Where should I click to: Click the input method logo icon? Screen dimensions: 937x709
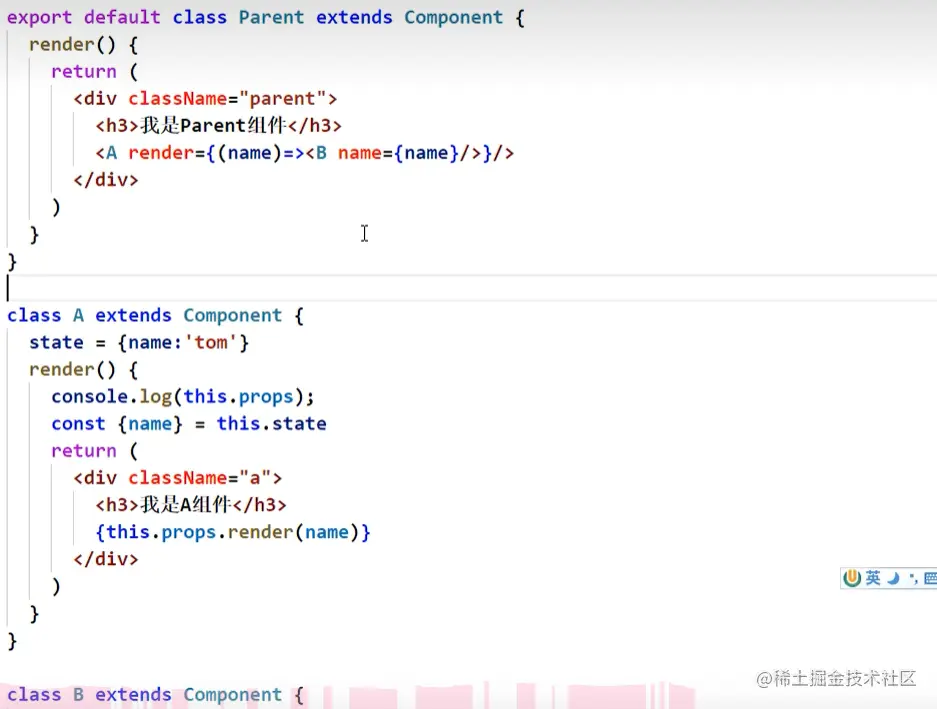852,578
